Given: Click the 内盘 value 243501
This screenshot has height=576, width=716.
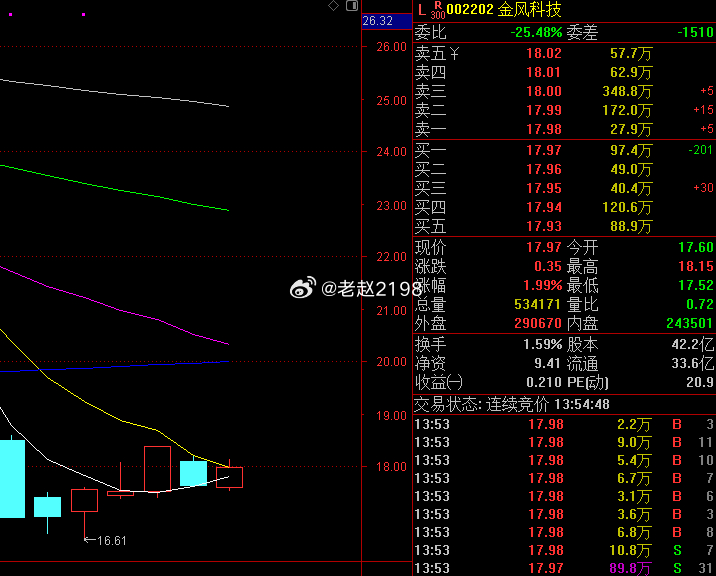Looking at the screenshot, I should pos(690,323).
